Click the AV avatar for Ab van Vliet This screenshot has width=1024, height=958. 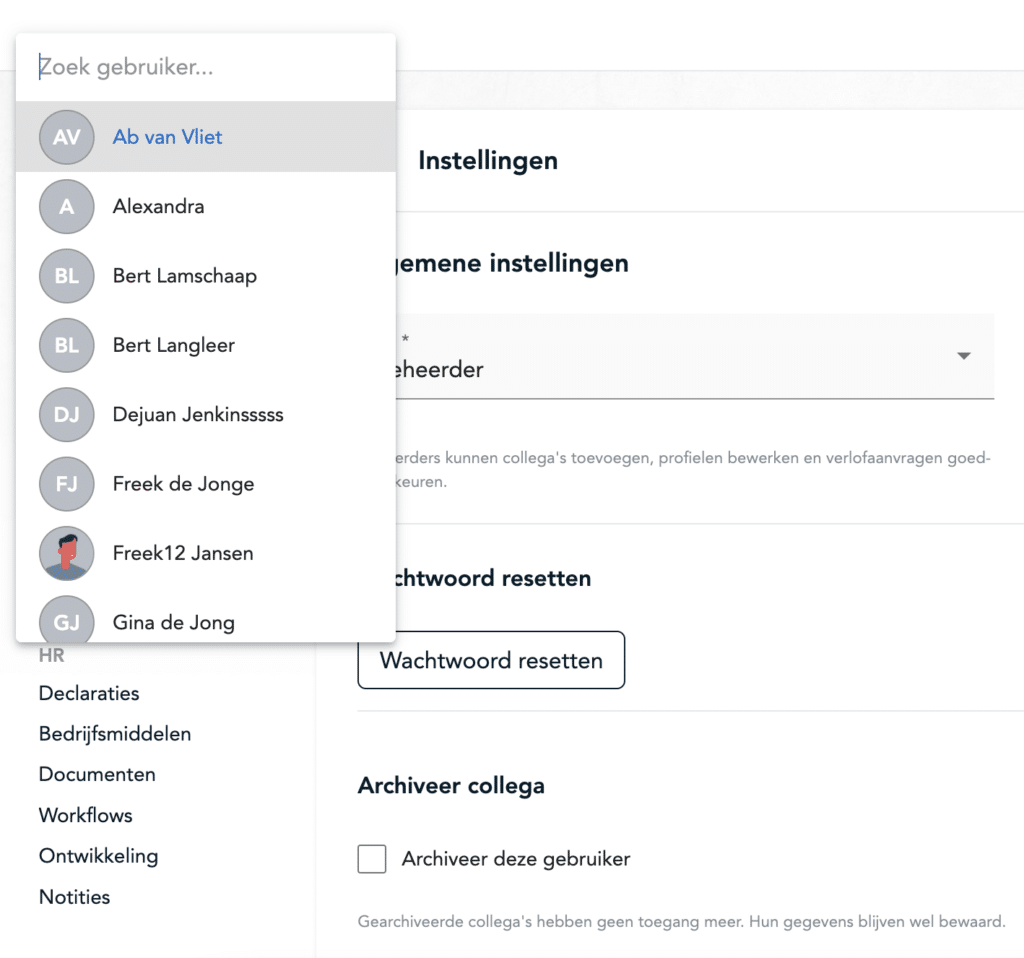point(67,137)
